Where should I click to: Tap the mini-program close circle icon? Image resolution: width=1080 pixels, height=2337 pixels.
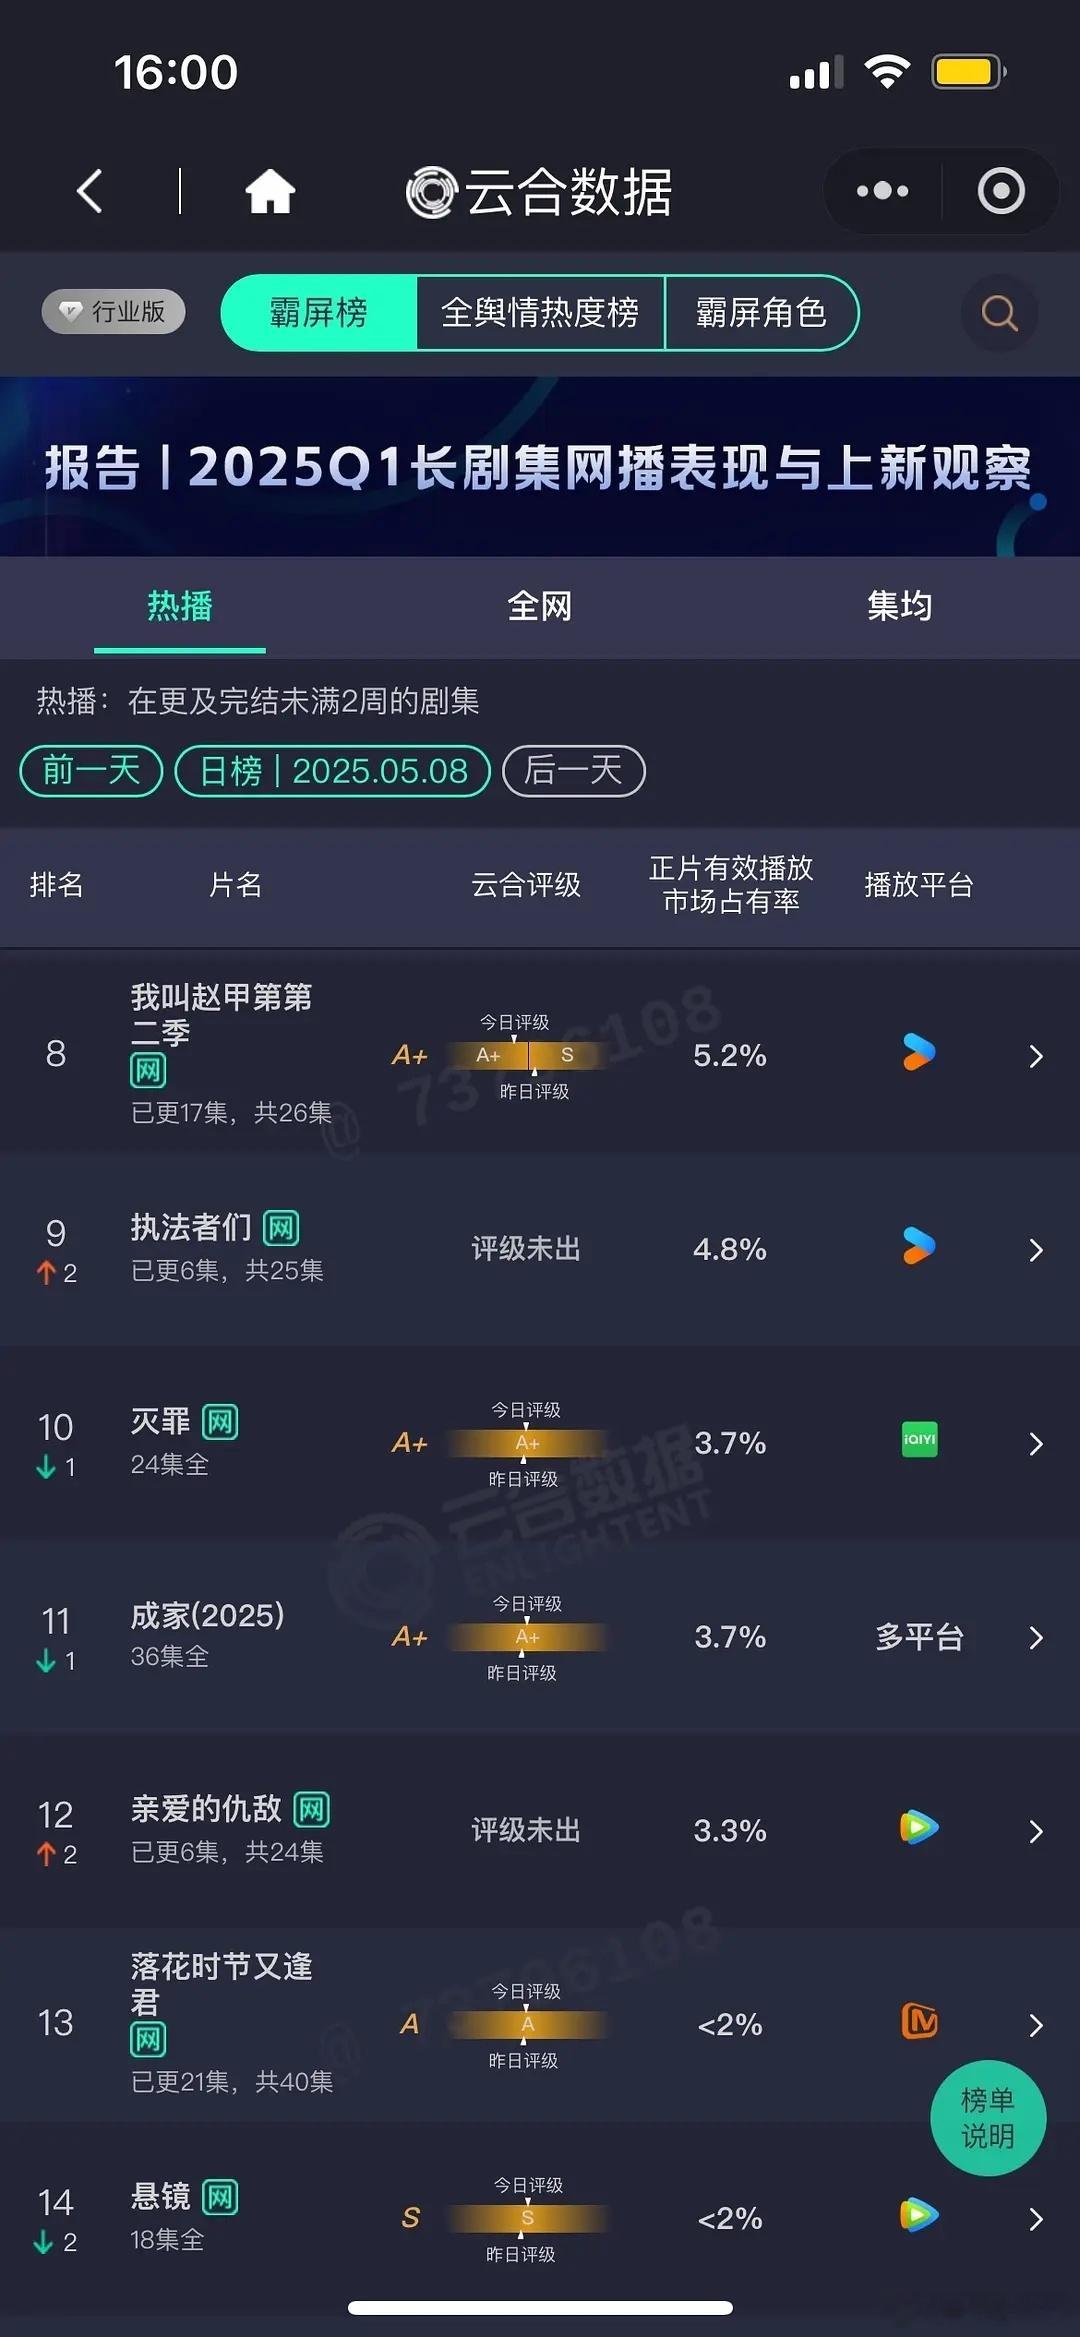(x=1001, y=191)
